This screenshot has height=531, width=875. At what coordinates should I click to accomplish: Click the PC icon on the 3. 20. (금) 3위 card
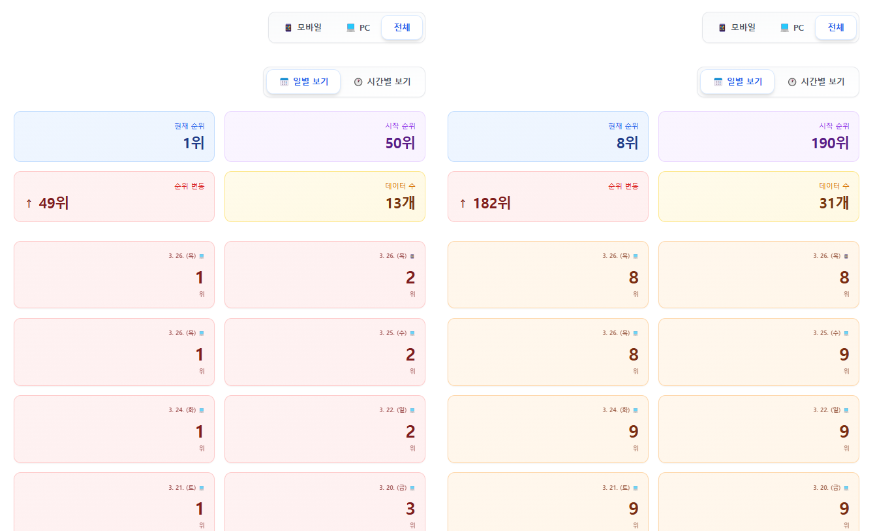coord(412,487)
